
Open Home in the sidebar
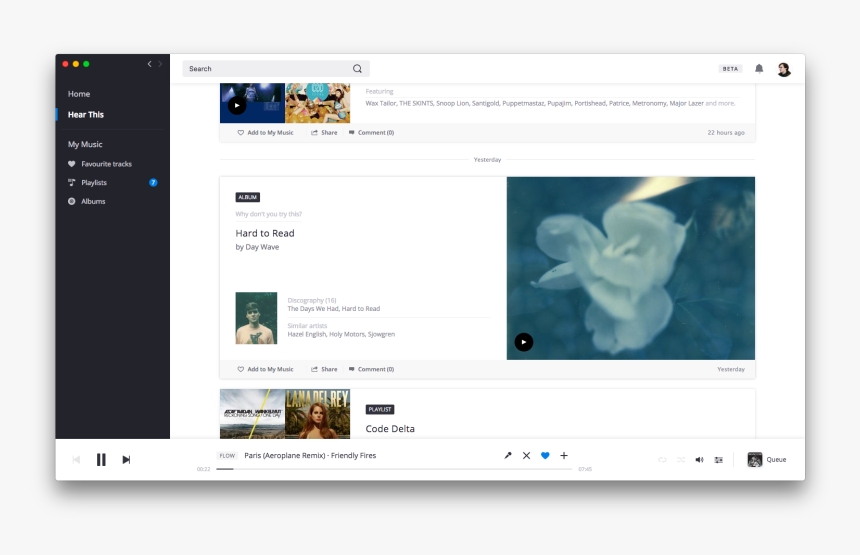[x=79, y=94]
